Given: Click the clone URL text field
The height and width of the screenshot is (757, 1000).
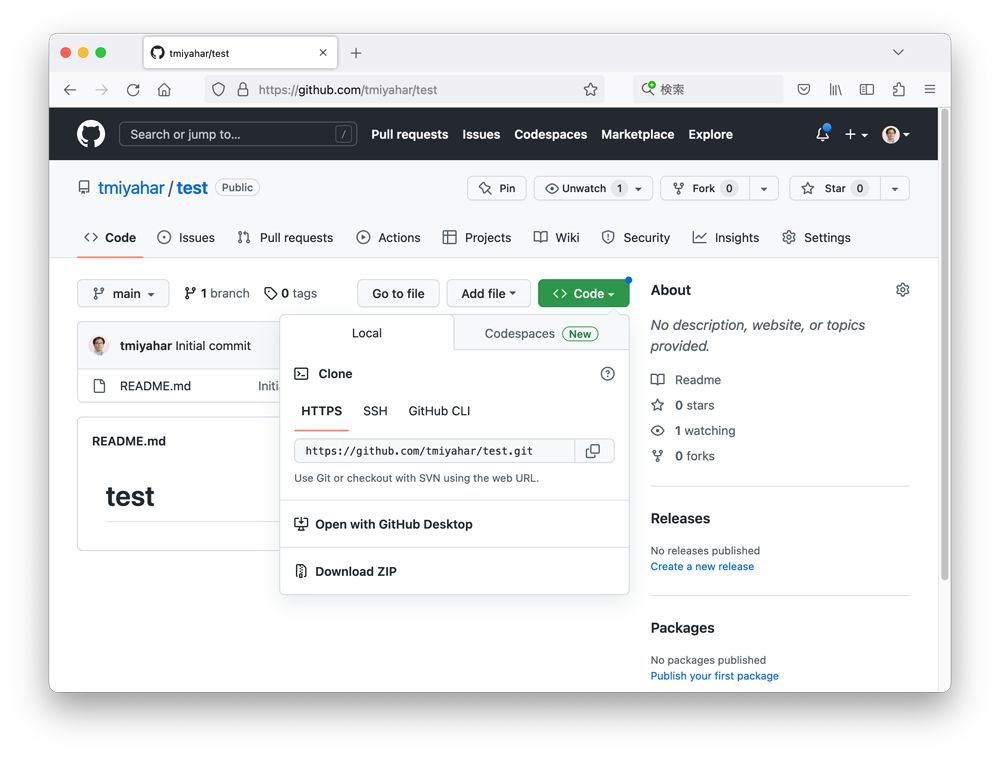Looking at the screenshot, I should pos(434,451).
